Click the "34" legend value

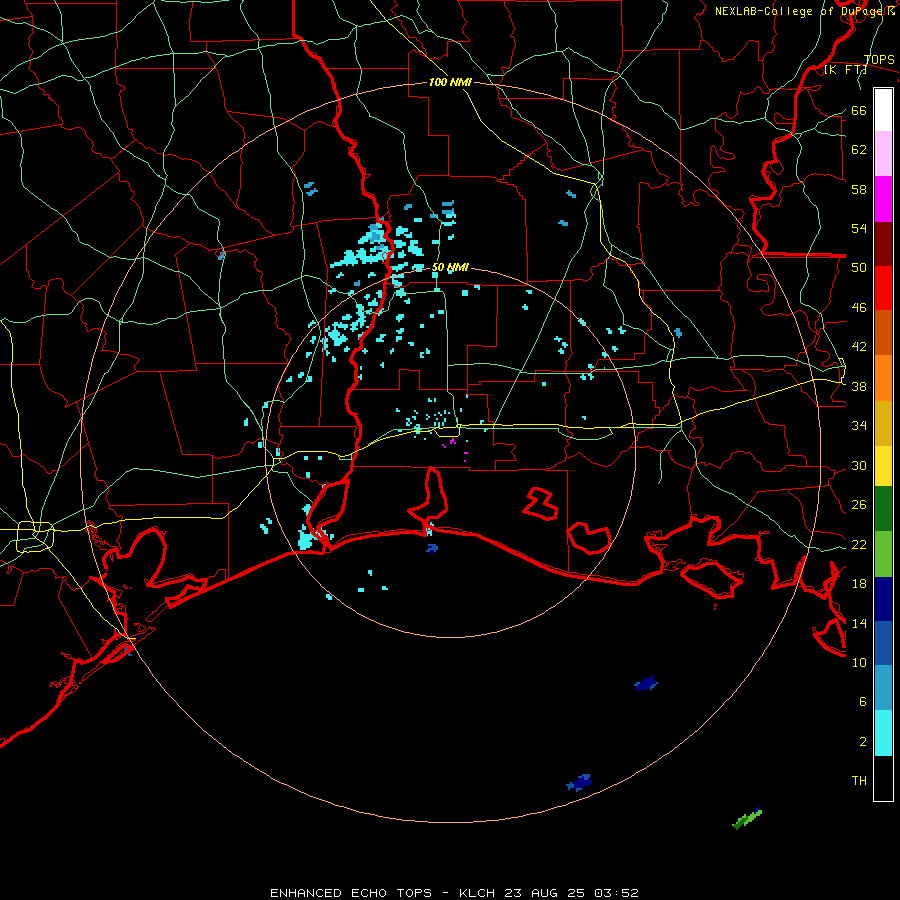[x=859, y=425]
